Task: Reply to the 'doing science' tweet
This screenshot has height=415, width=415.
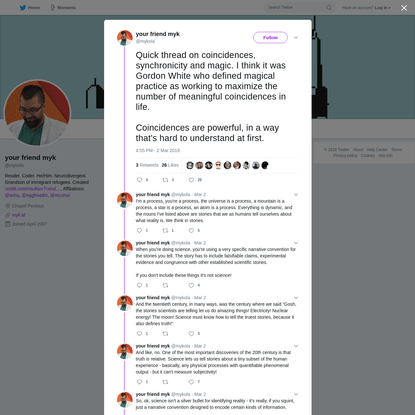Action: (140, 285)
